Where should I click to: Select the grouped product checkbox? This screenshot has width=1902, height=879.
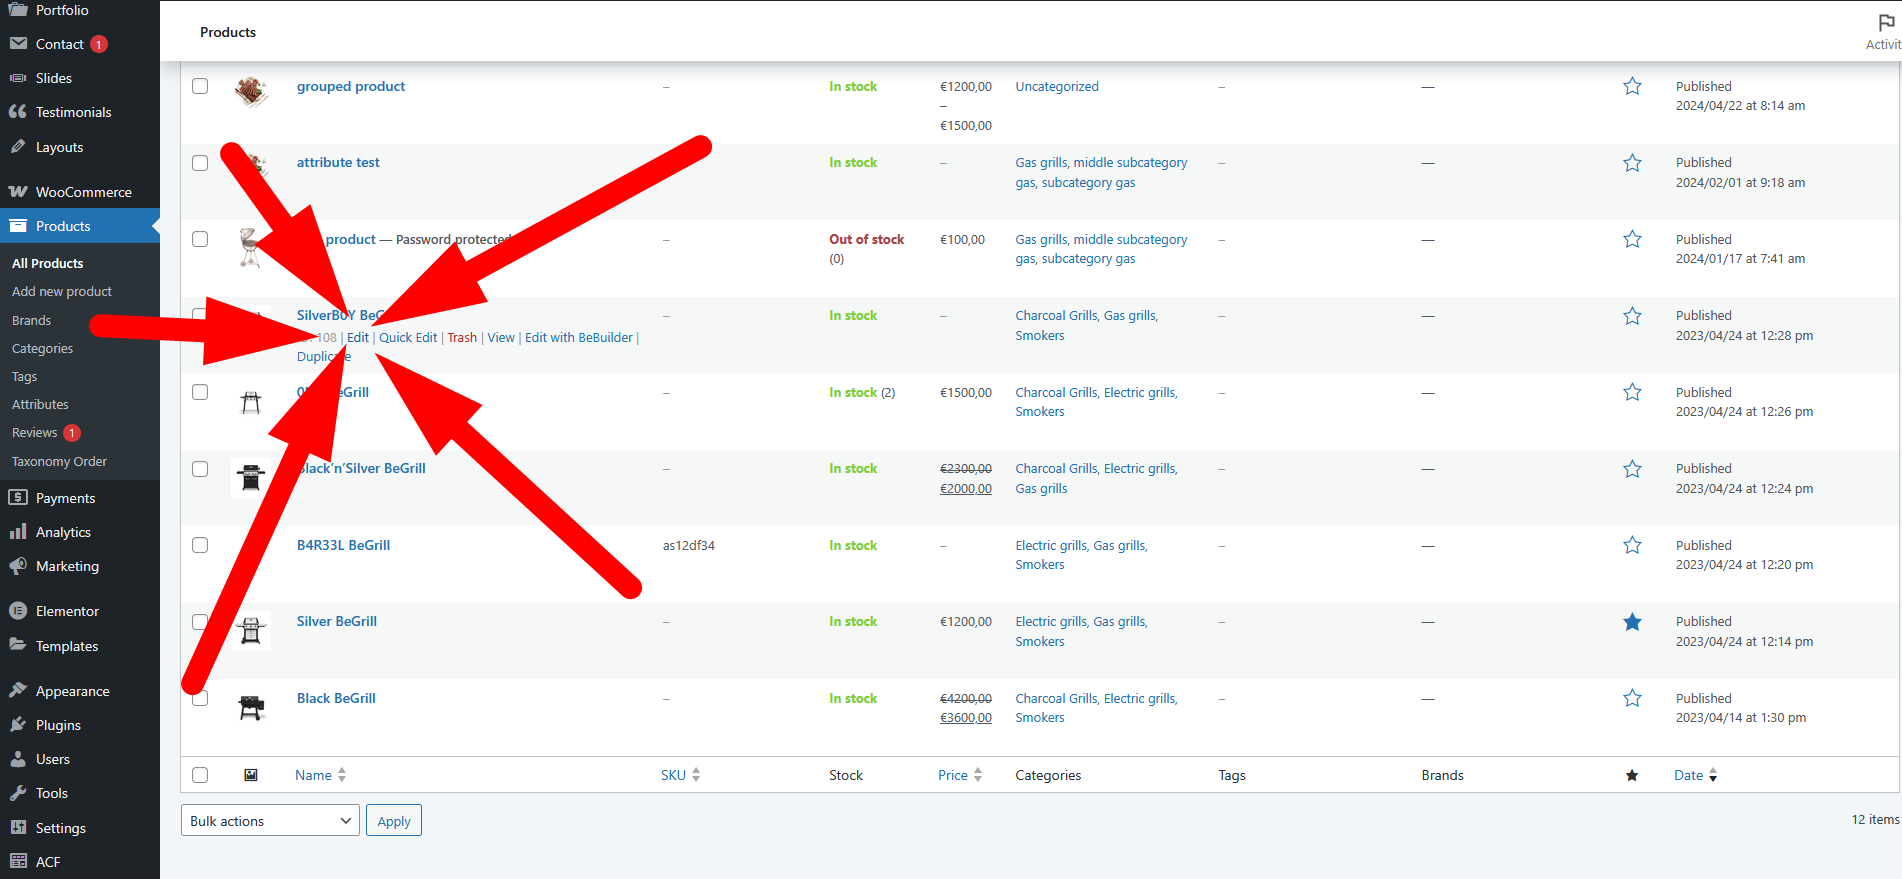[200, 86]
